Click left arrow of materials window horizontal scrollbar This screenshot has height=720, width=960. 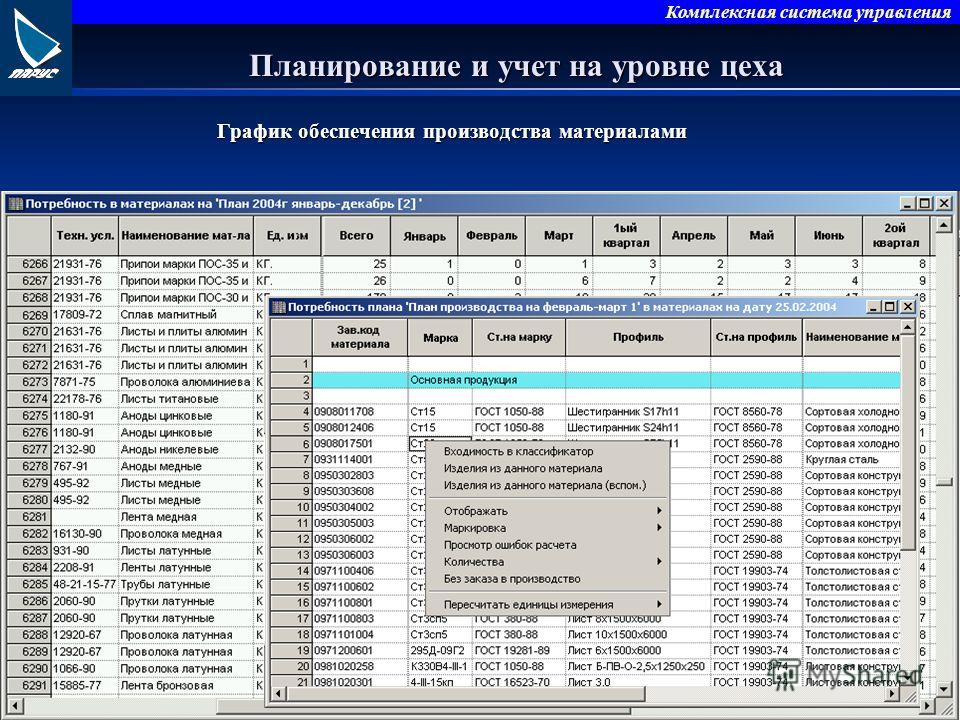click(x=13, y=707)
